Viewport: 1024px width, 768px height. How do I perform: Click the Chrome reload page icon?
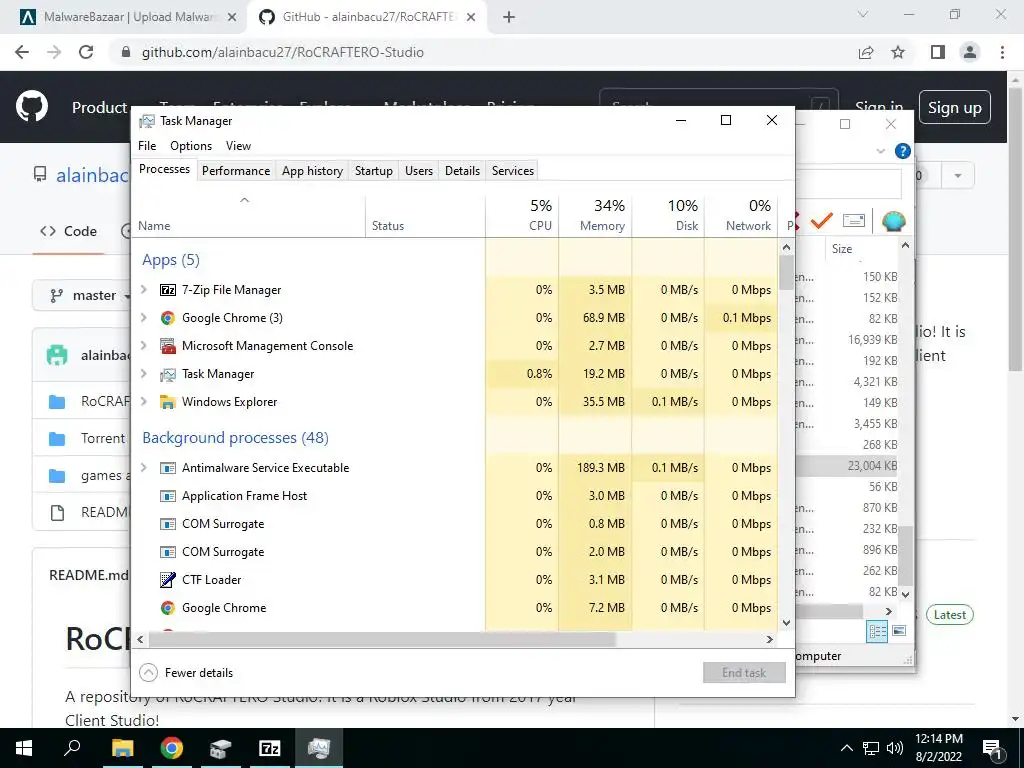point(86,52)
